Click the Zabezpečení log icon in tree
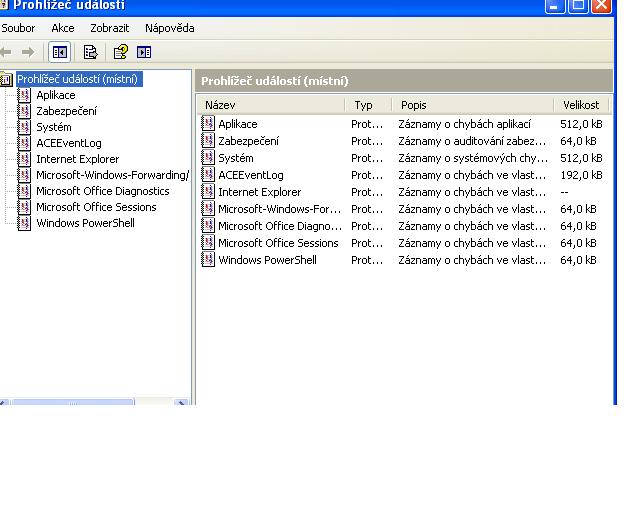This screenshot has width=640, height=512. tap(24, 111)
